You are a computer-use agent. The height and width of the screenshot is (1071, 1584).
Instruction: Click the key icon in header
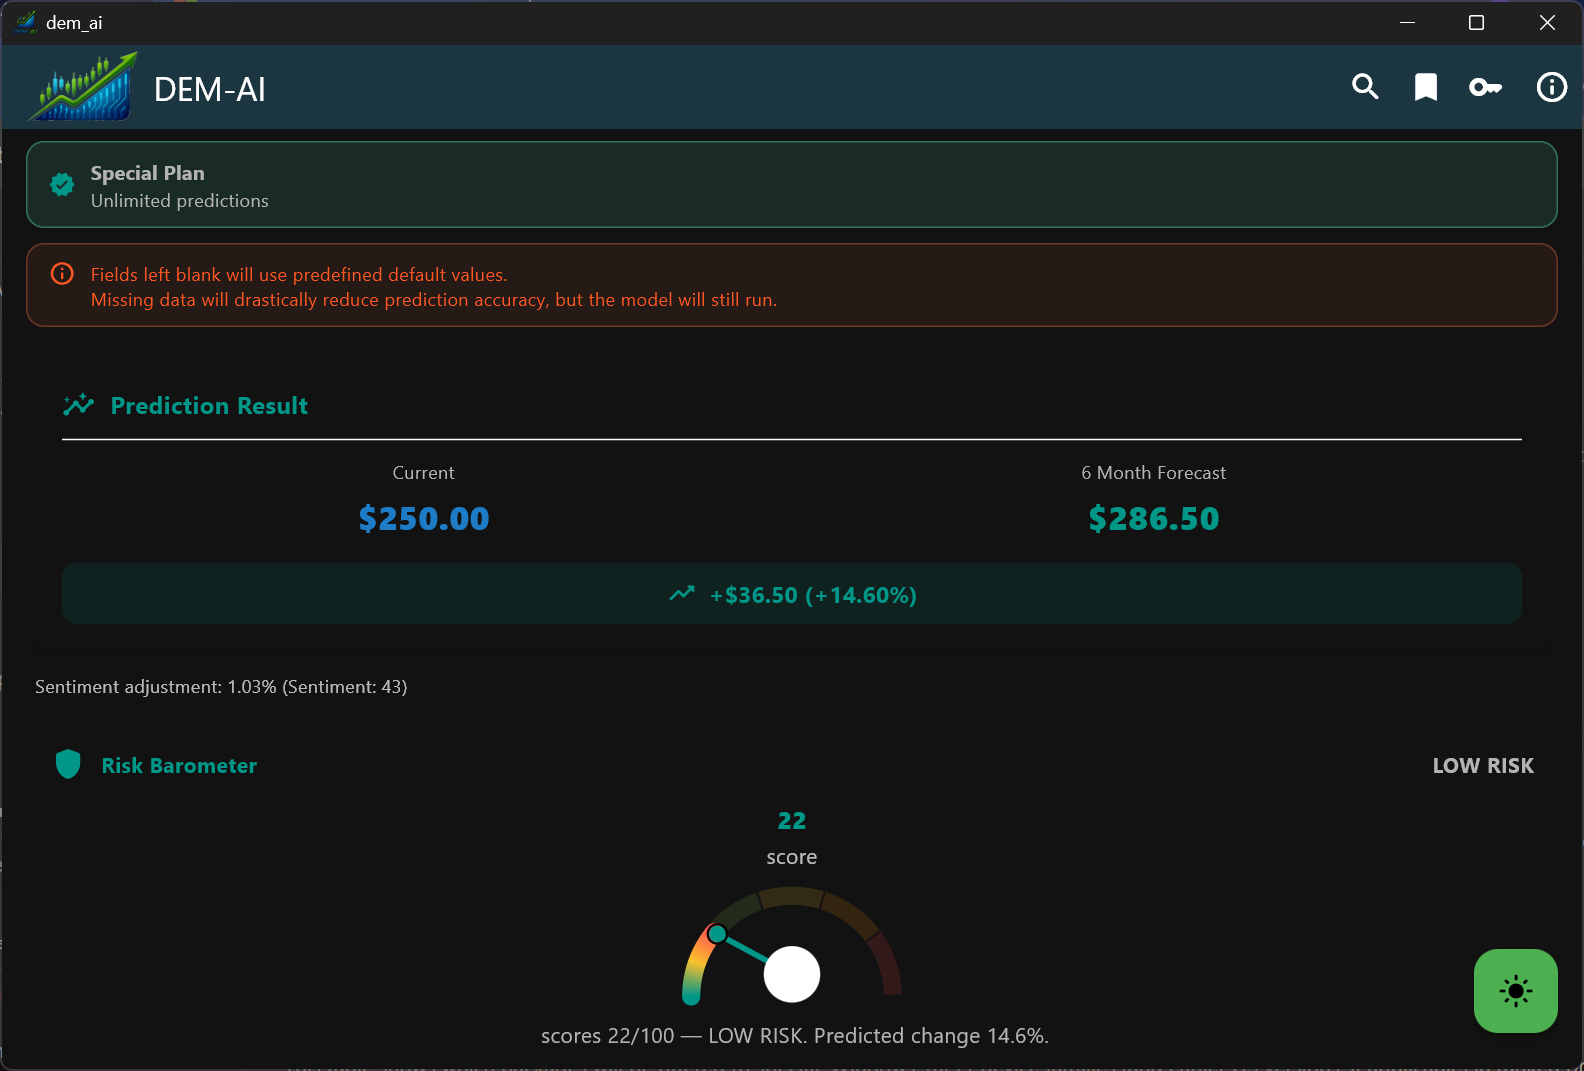(x=1485, y=88)
